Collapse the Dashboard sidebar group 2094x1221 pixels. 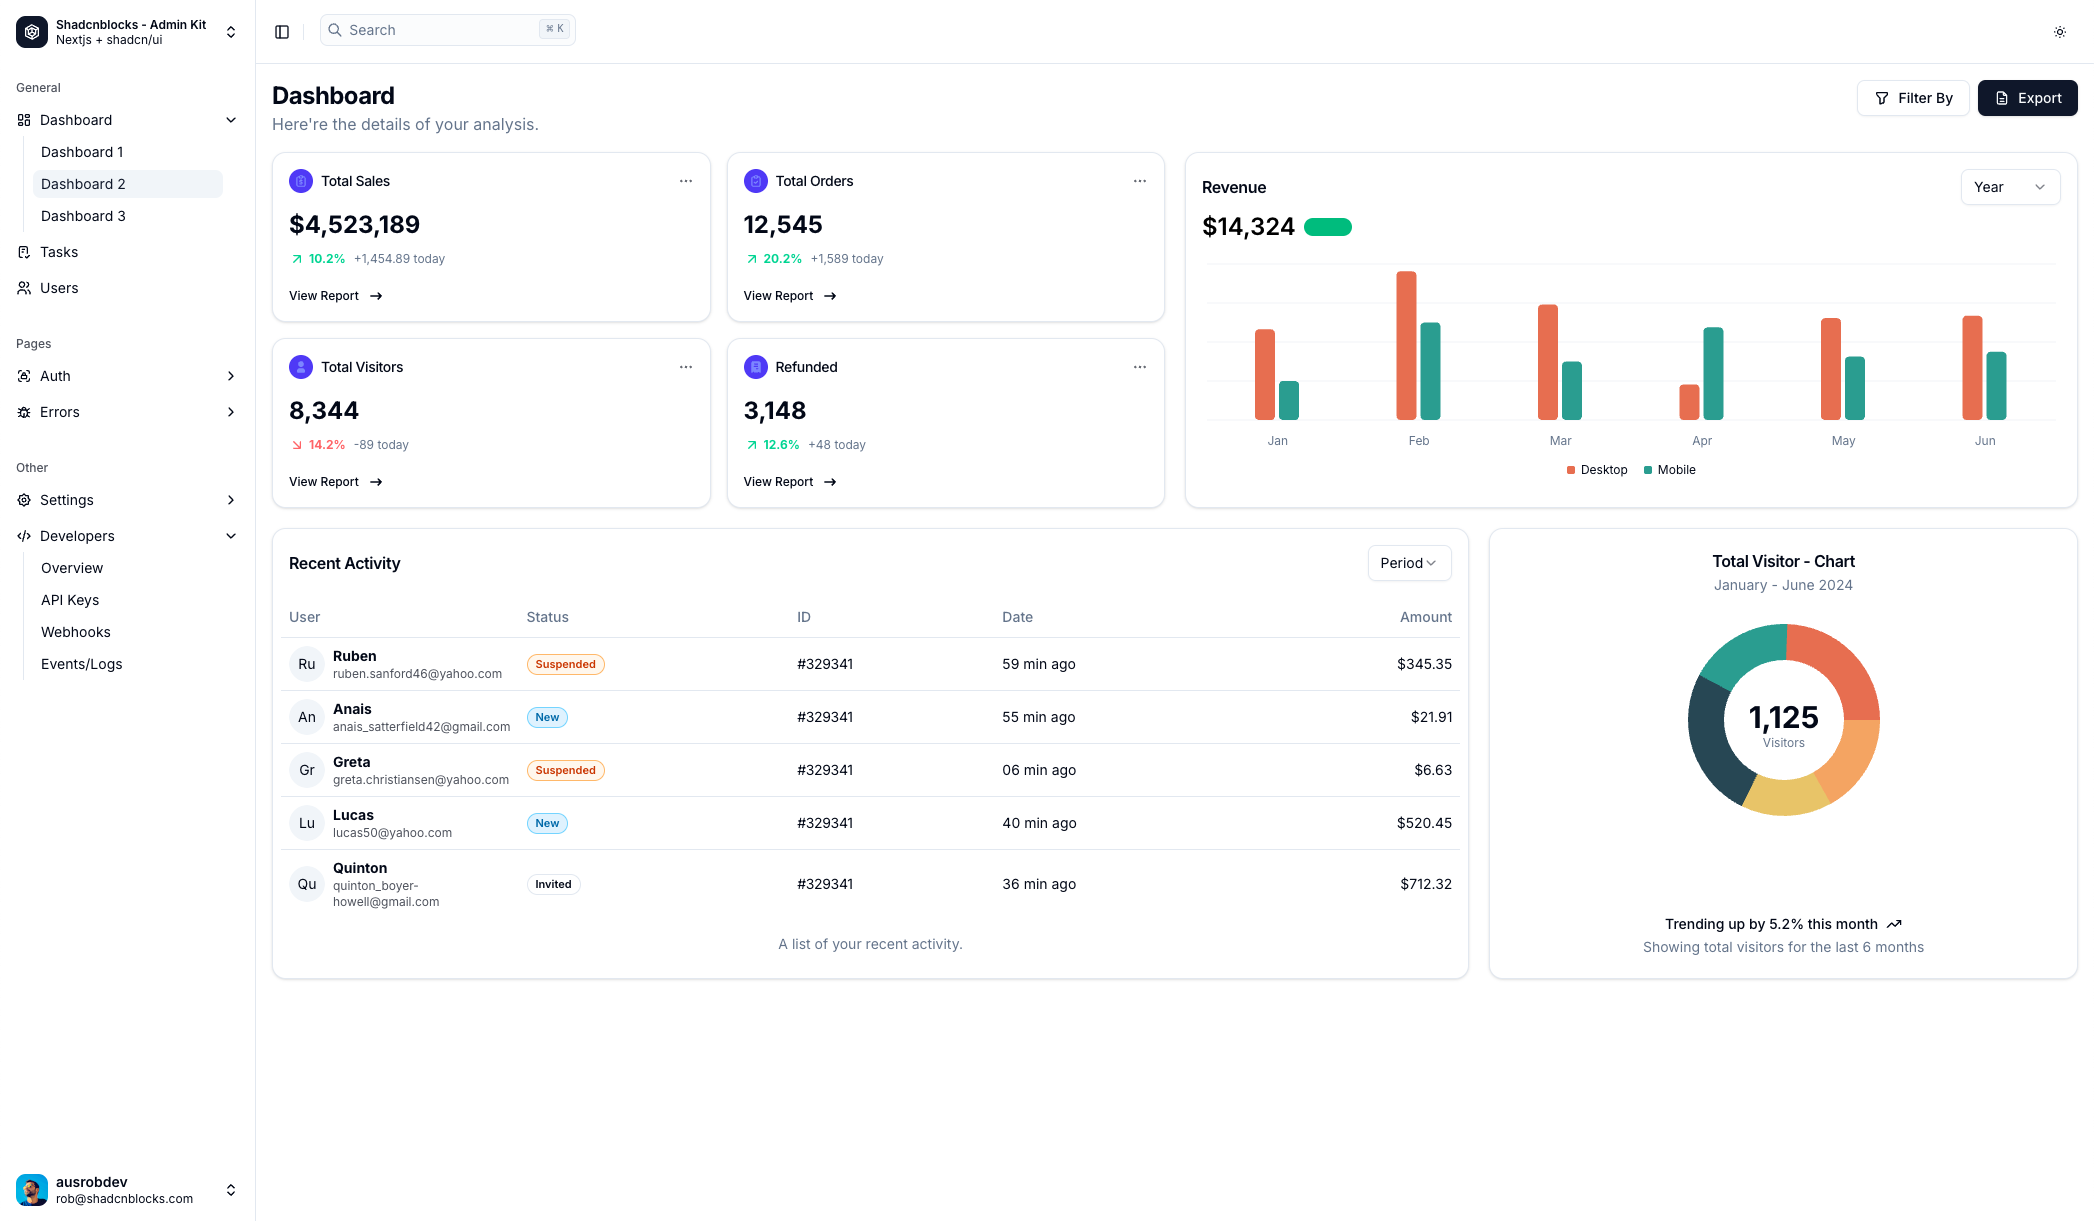point(231,119)
